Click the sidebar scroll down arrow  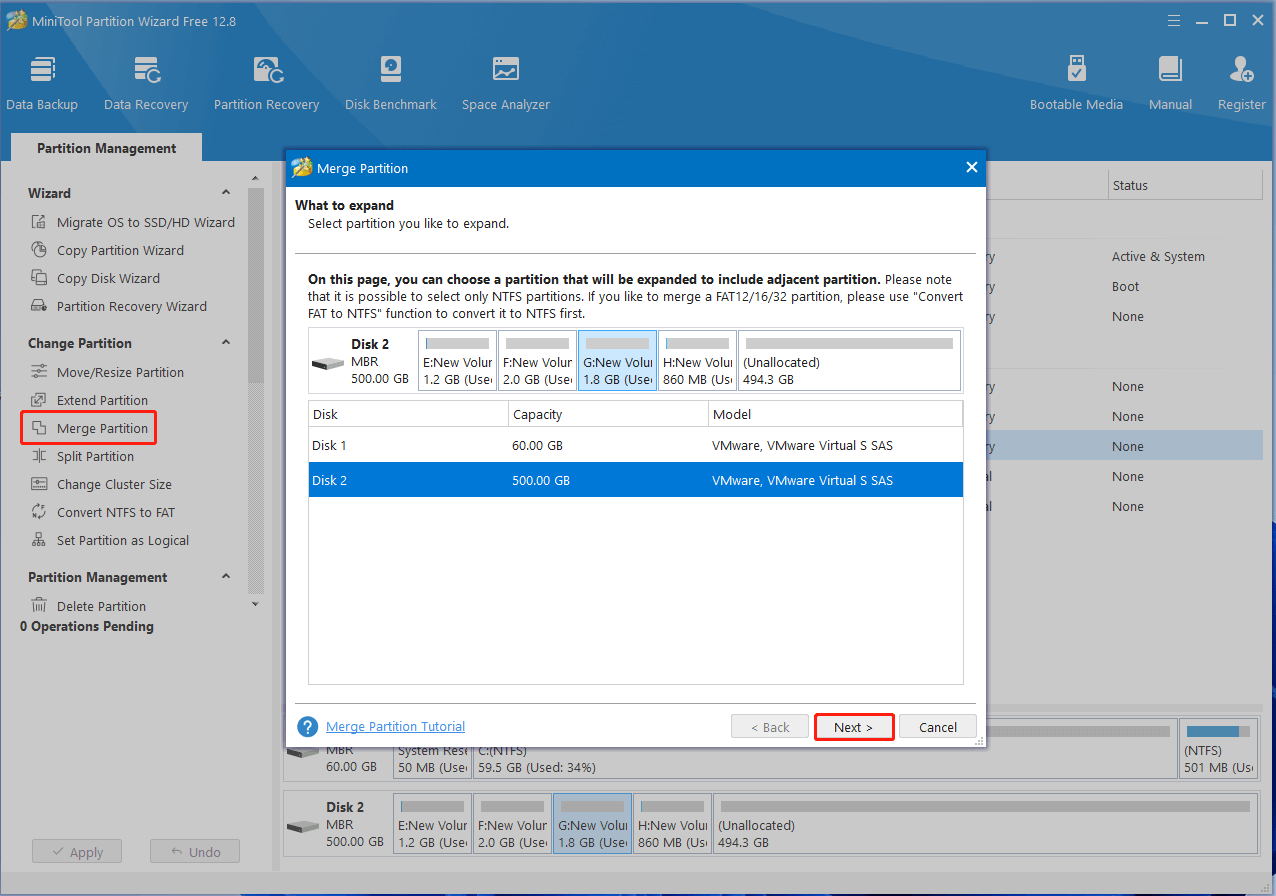tap(255, 604)
